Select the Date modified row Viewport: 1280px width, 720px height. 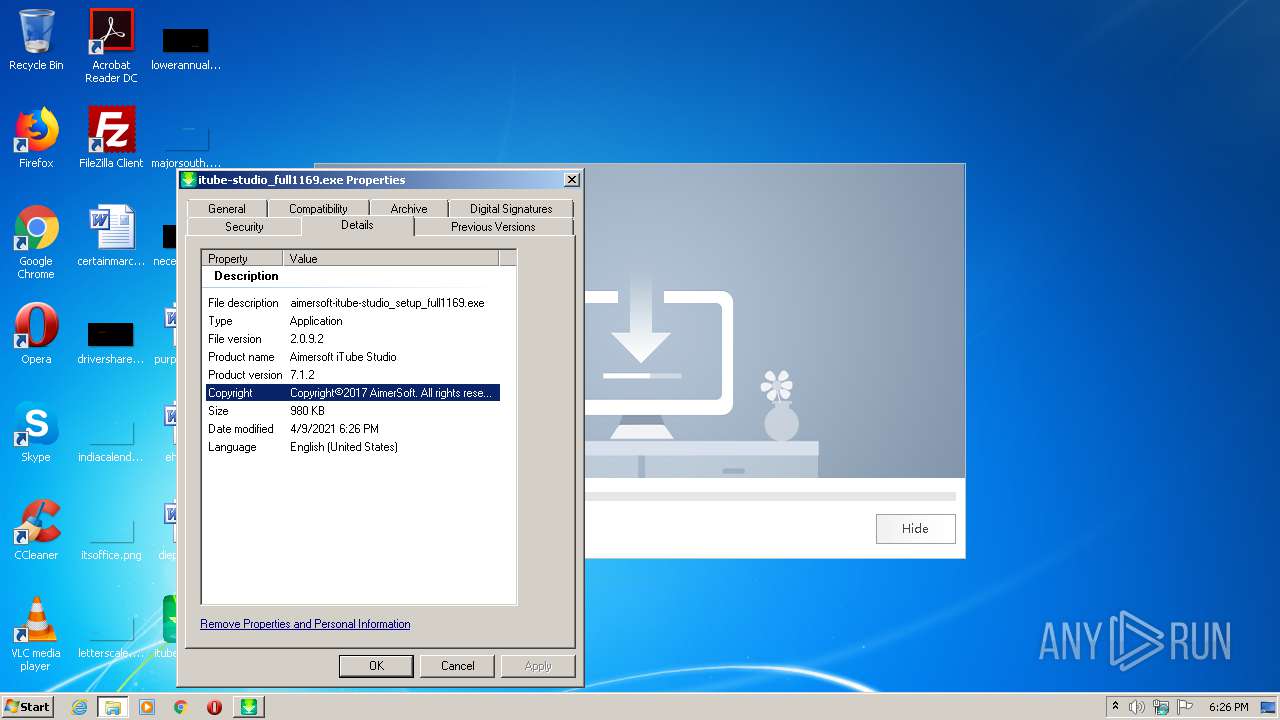pyautogui.click(x=352, y=429)
